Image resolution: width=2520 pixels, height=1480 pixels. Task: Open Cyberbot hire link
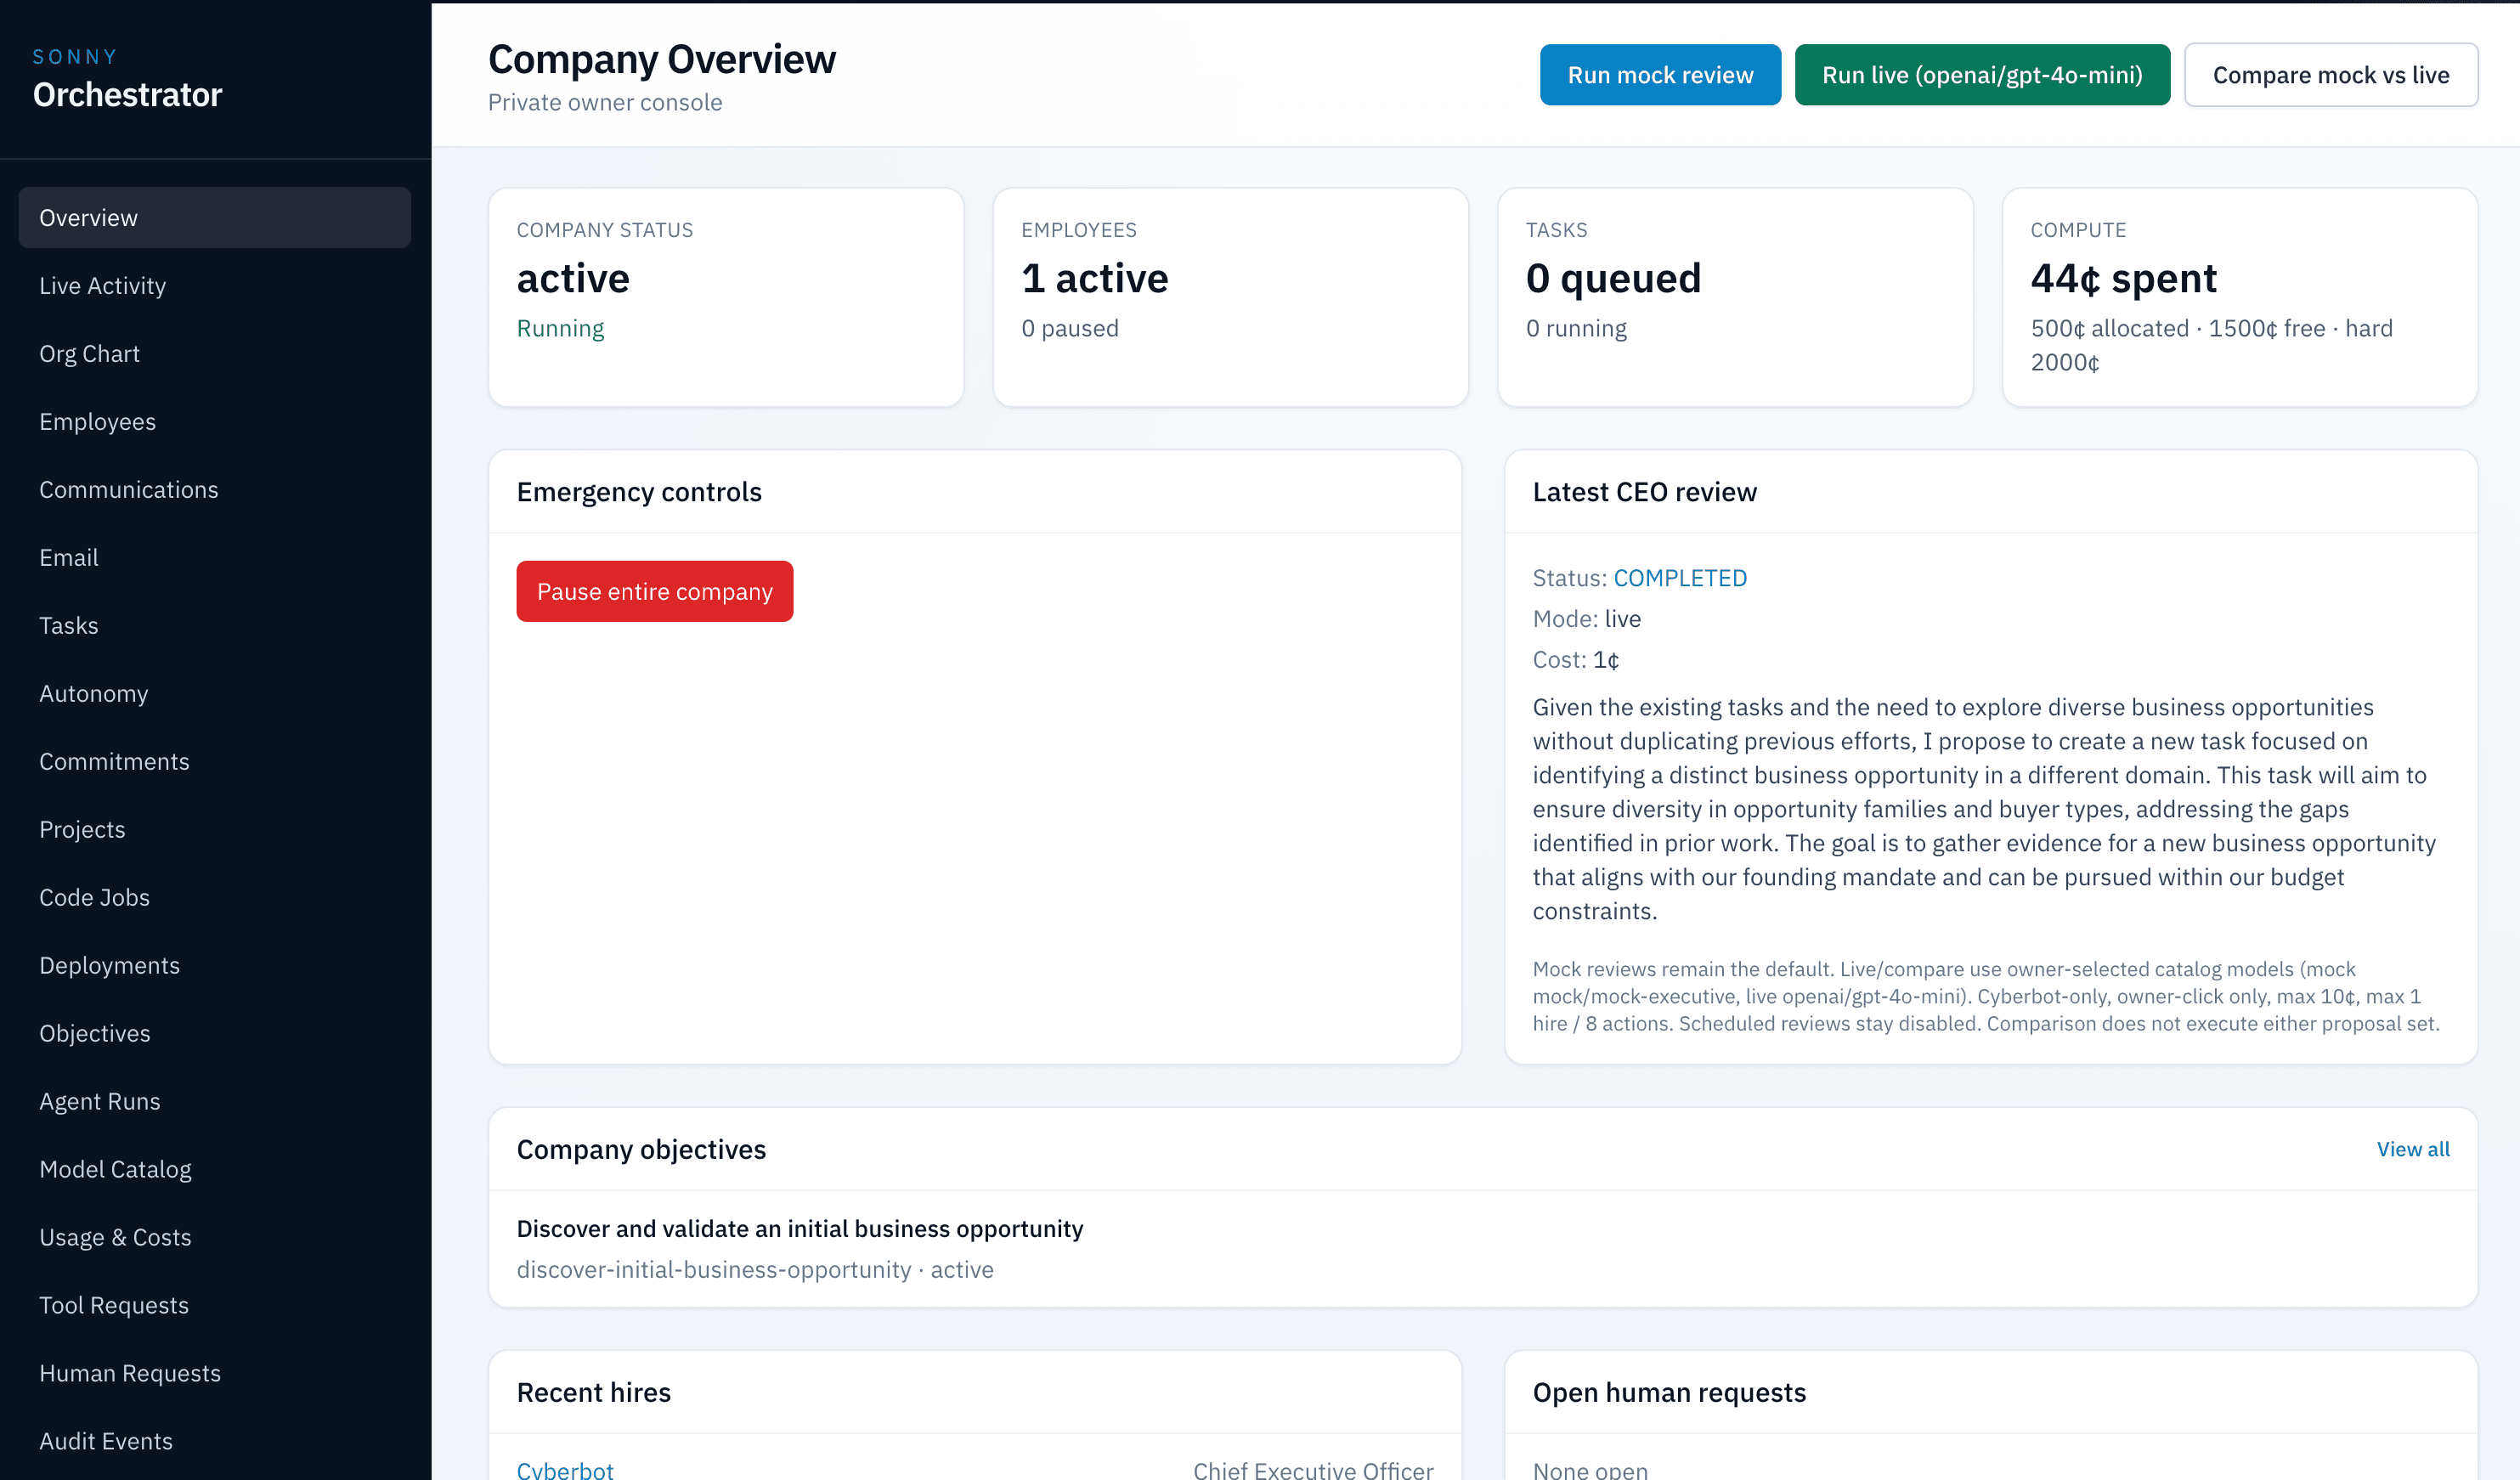pos(565,1469)
